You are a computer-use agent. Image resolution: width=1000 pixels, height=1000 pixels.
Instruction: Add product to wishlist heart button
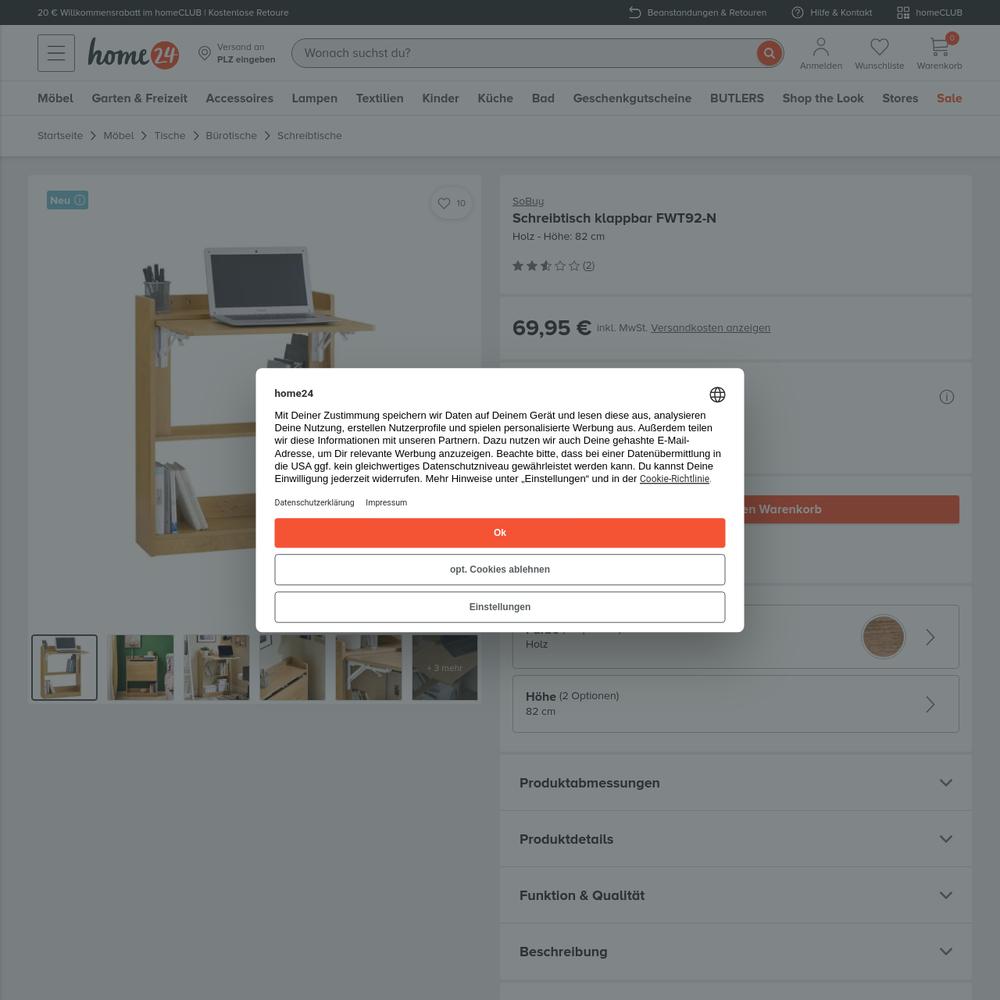(x=452, y=203)
